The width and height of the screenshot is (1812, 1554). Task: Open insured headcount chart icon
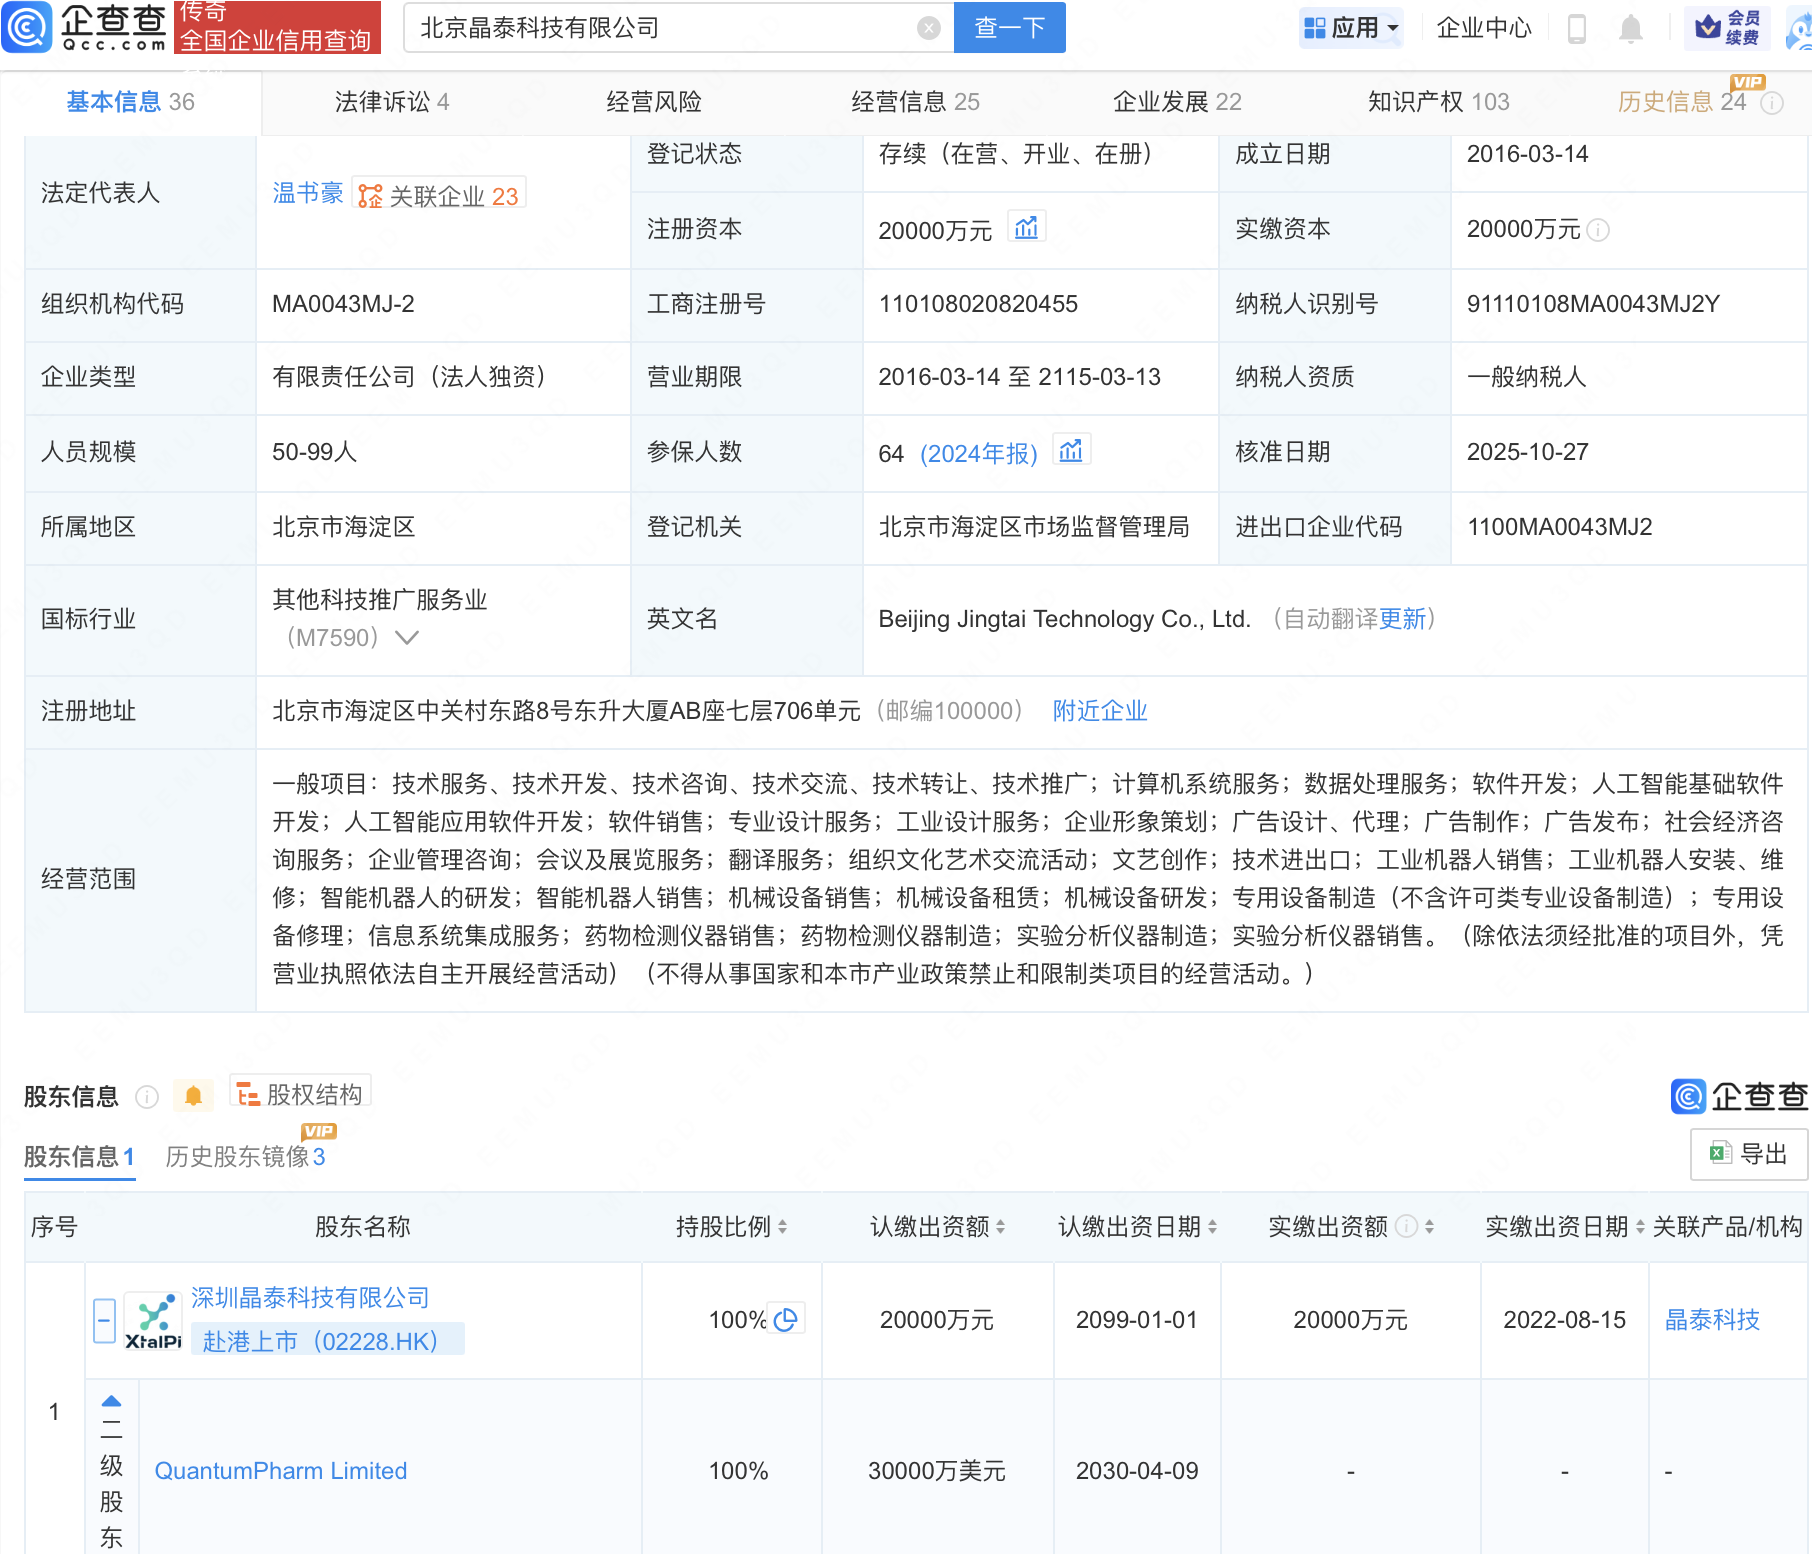1071,451
